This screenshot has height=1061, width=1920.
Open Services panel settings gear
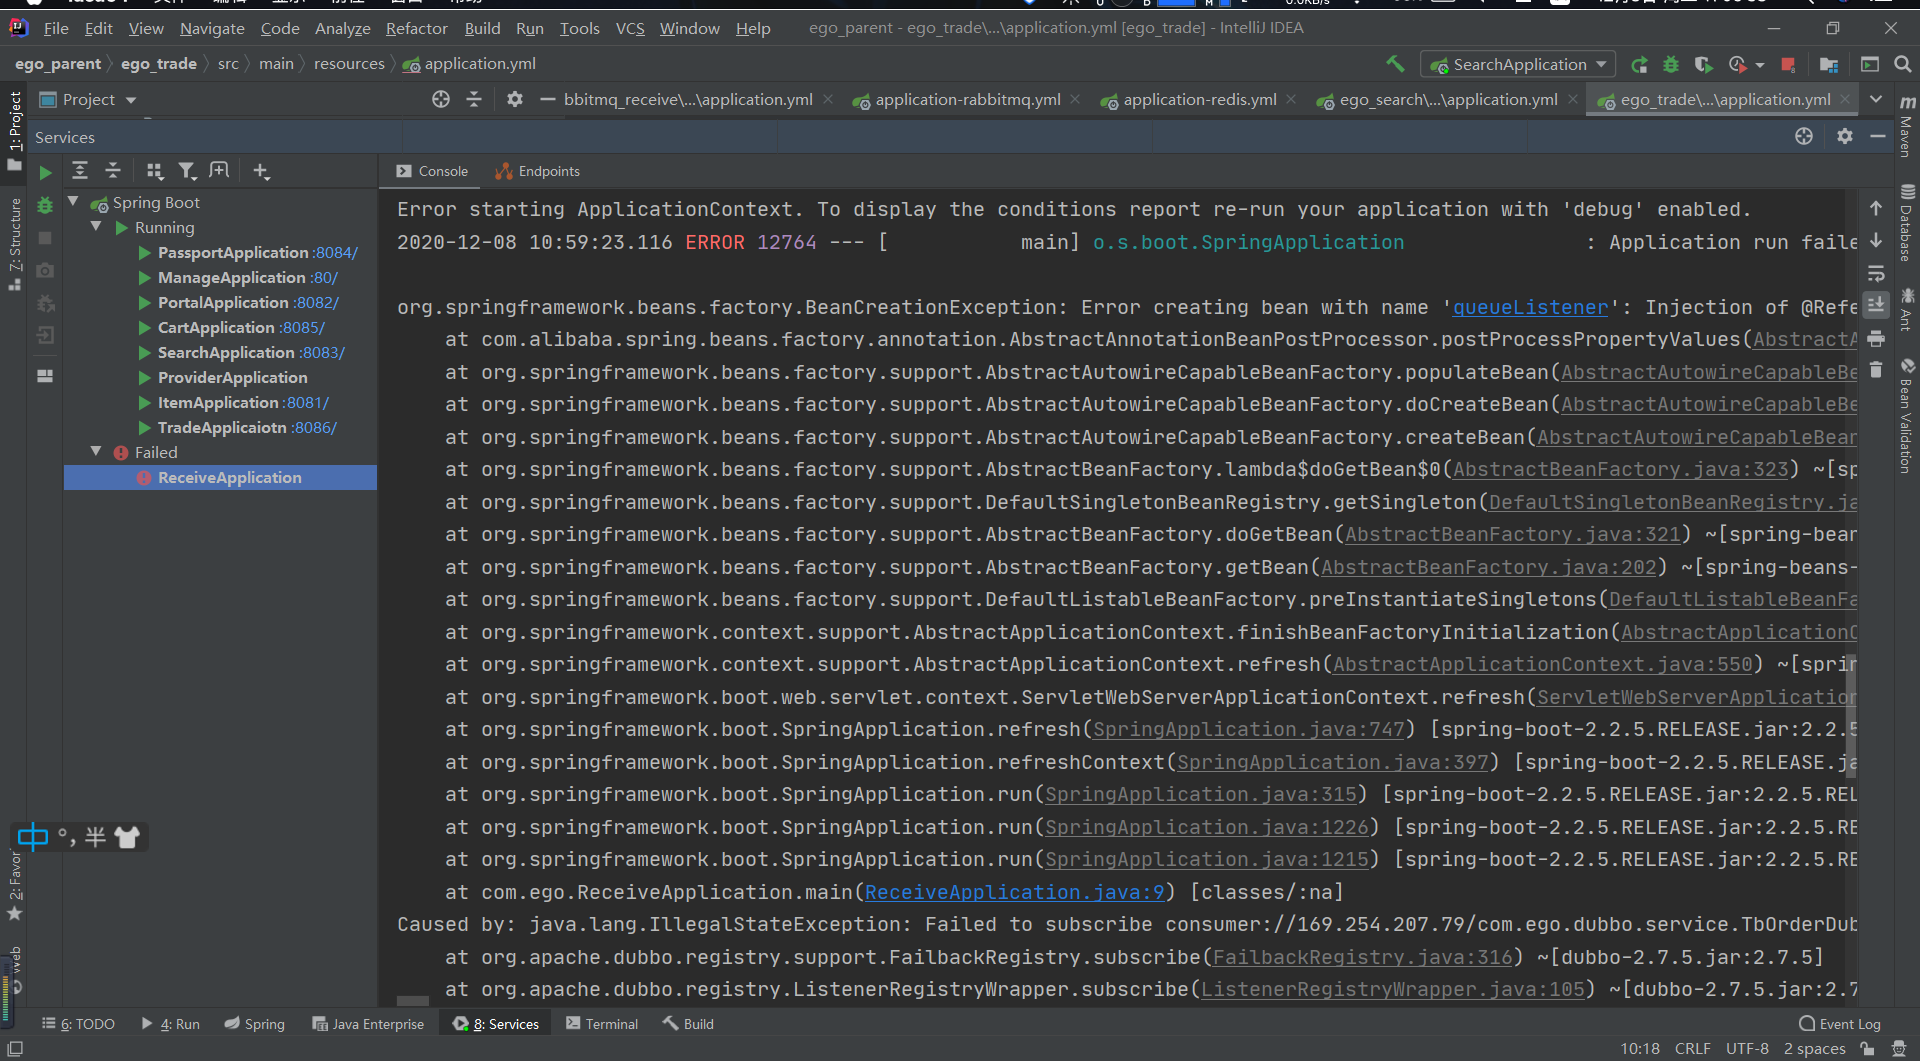[x=1845, y=136]
